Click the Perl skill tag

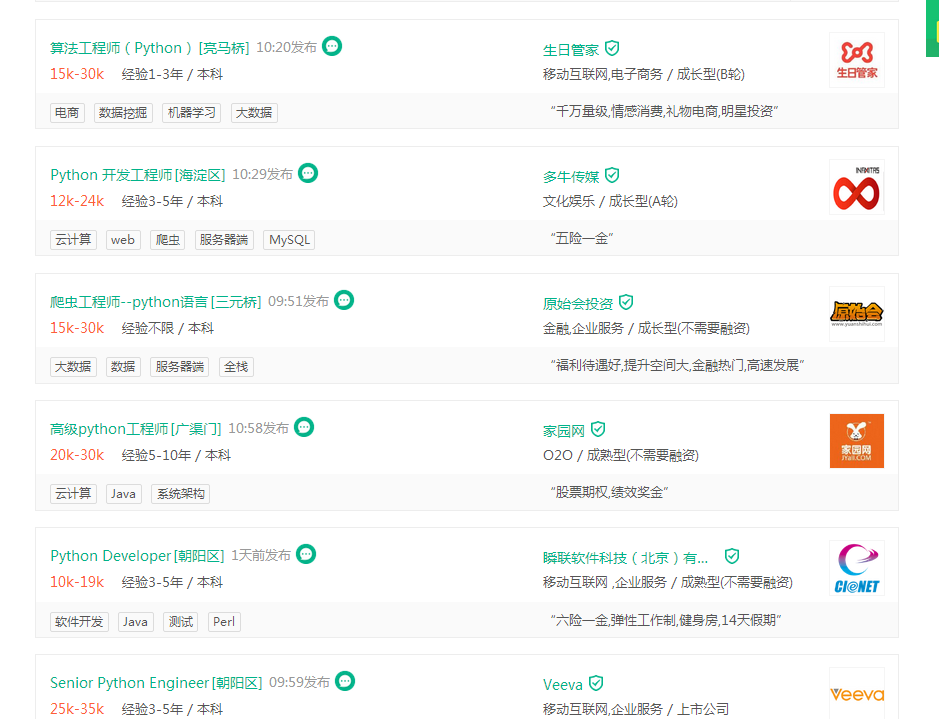click(224, 621)
